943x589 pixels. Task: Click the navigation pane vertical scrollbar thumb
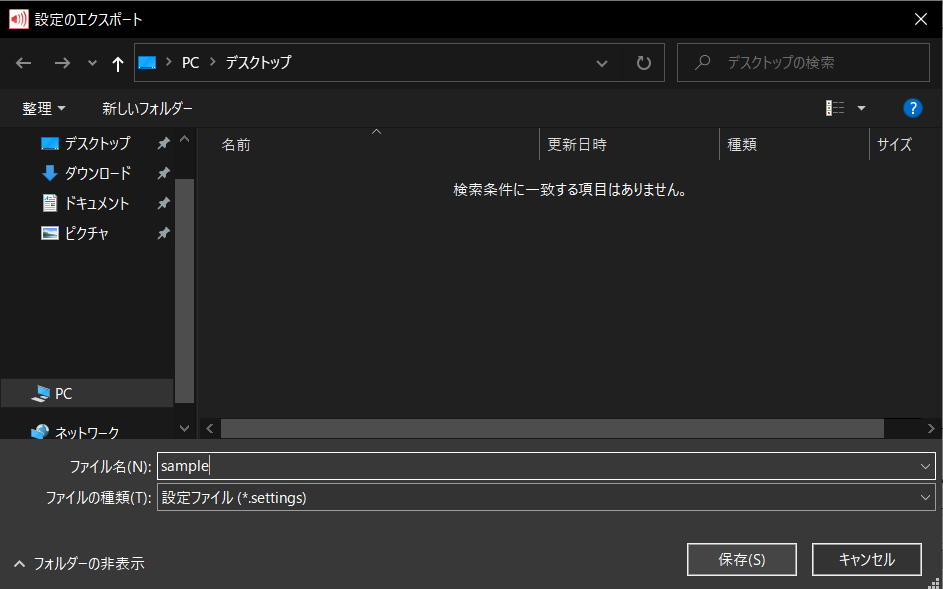pos(185,291)
